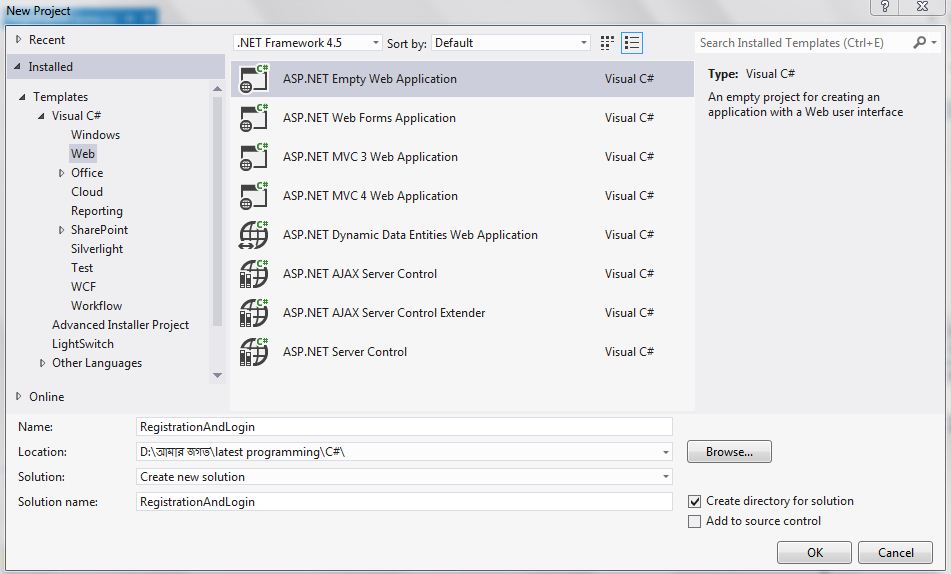
Task: Select Silverlight in the templates tree
Action: click(97, 249)
